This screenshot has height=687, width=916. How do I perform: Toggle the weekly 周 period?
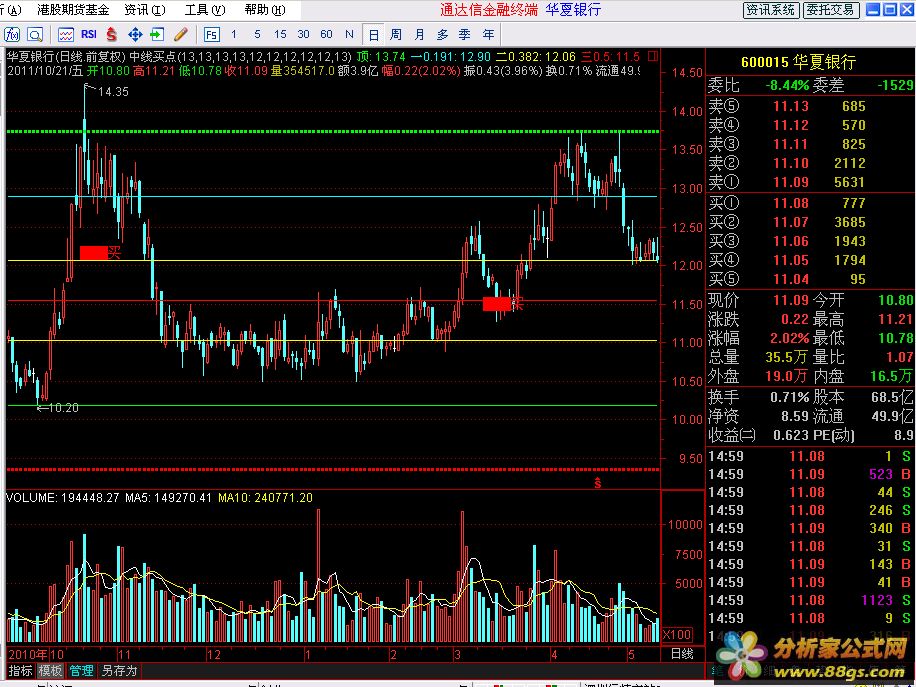click(396, 34)
